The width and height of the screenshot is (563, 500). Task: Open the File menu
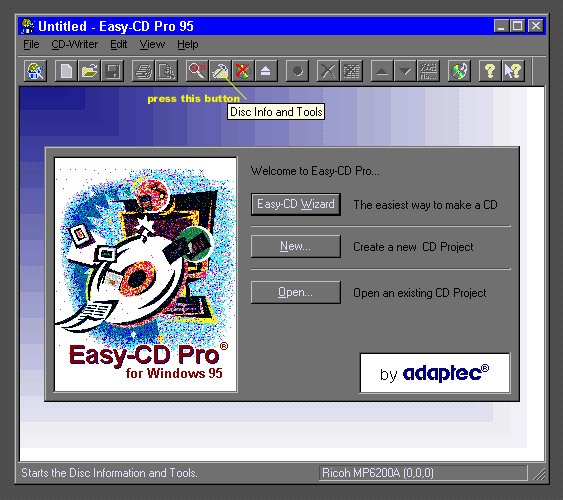[31, 45]
